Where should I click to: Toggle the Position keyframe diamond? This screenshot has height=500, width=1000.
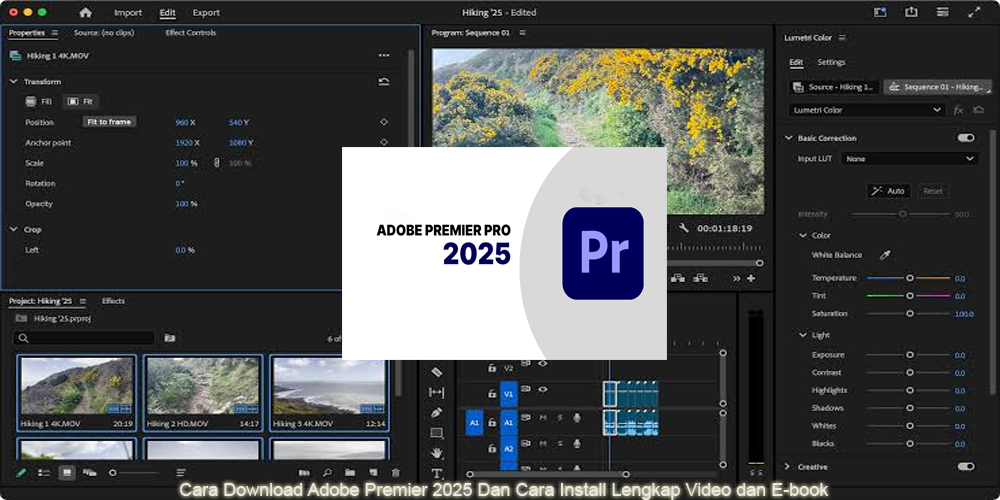pyautogui.click(x=384, y=122)
